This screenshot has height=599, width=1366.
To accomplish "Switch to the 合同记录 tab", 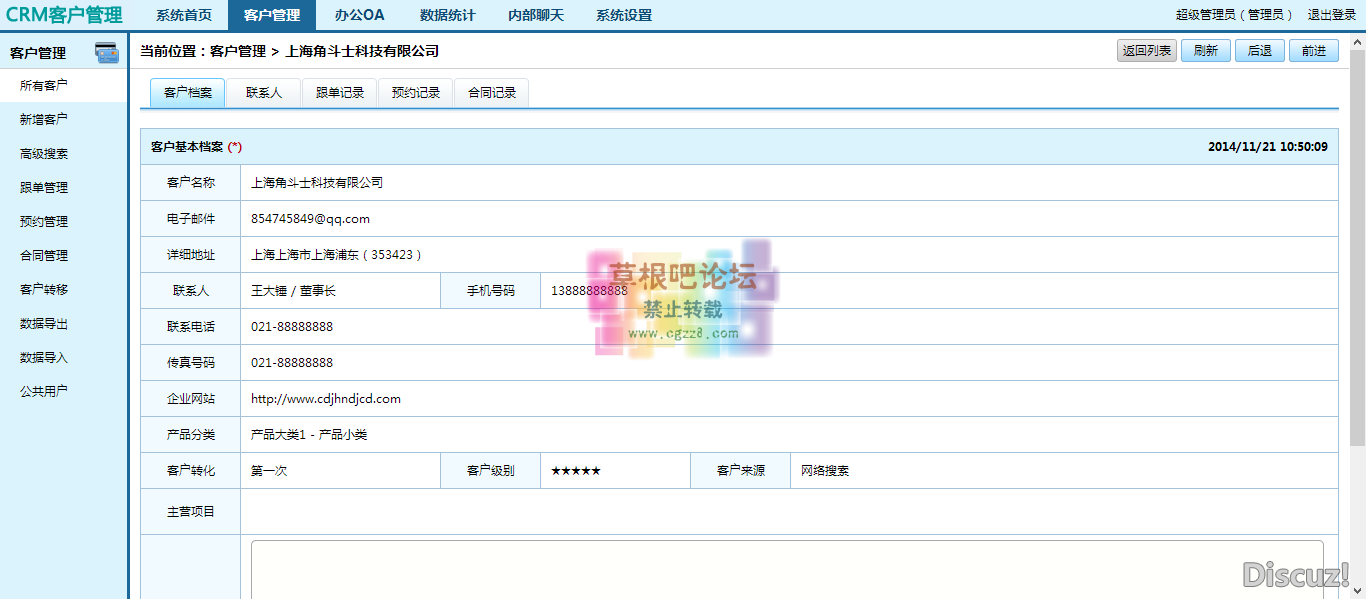I will [x=491, y=92].
